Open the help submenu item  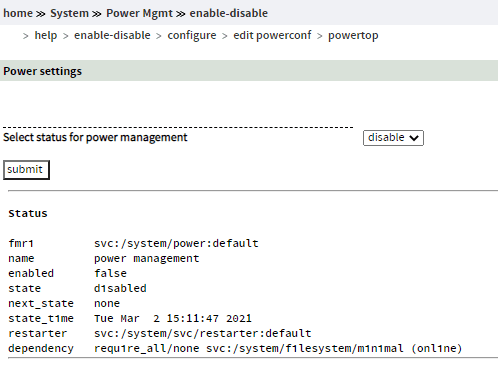click(x=46, y=35)
